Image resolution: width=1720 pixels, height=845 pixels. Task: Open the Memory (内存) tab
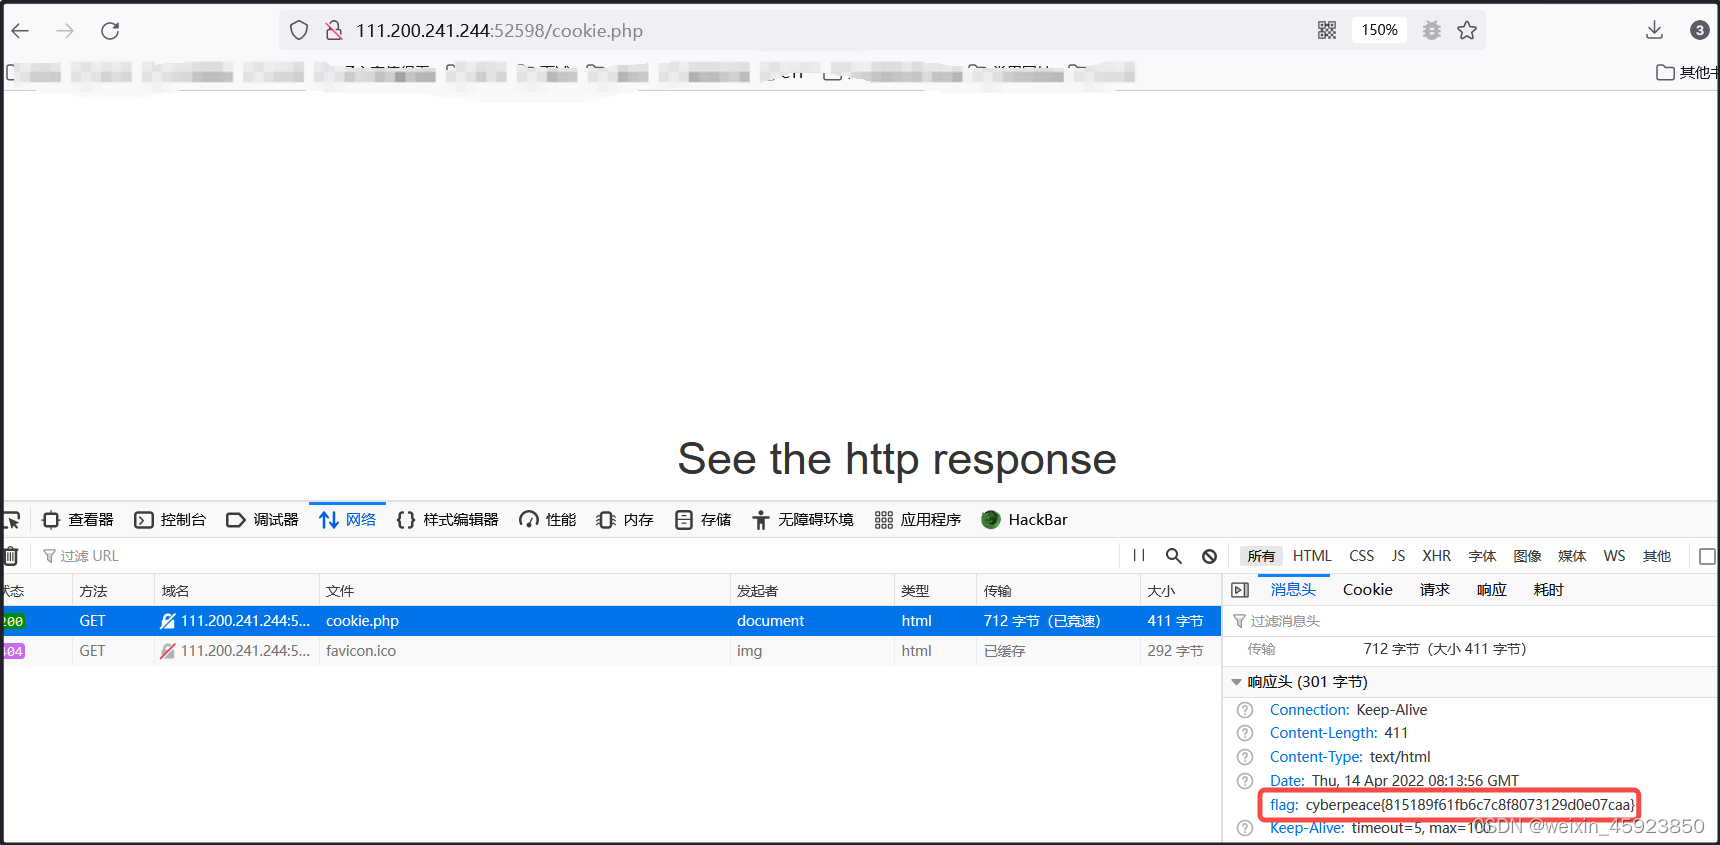pyautogui.click(x=625, y=520)
